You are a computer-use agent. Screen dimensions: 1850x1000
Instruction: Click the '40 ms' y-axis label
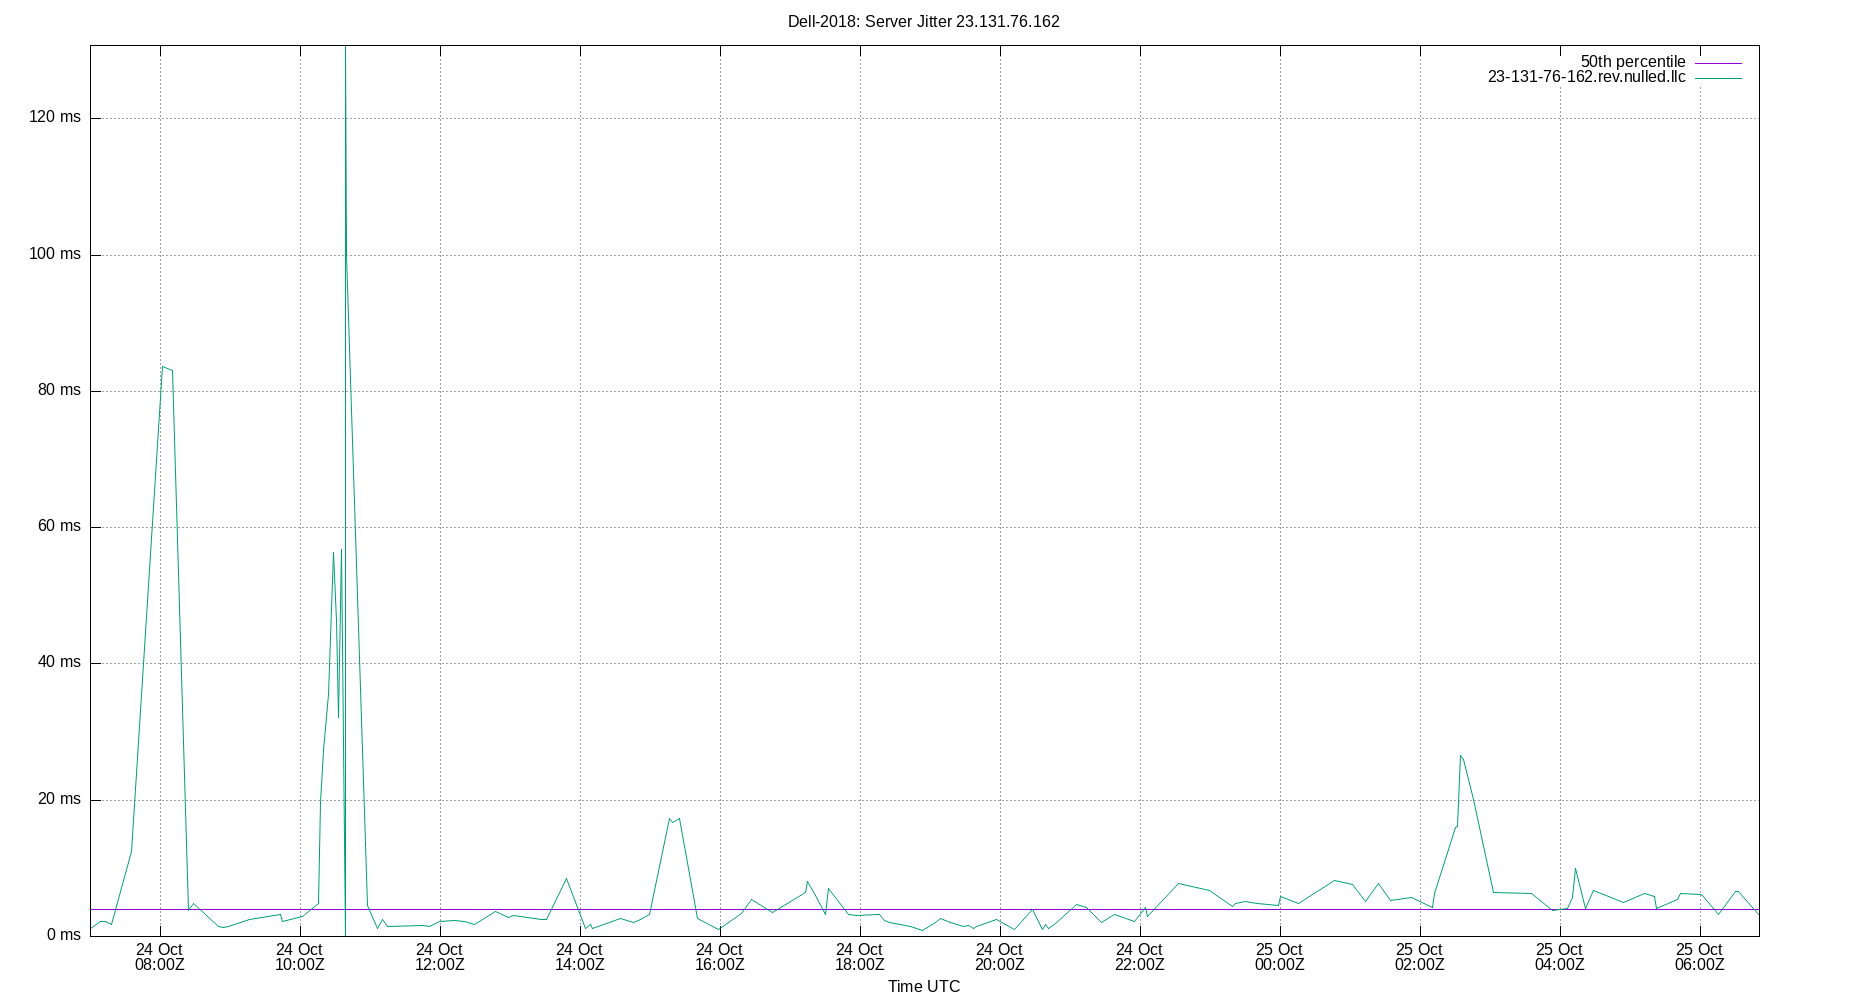59,662
